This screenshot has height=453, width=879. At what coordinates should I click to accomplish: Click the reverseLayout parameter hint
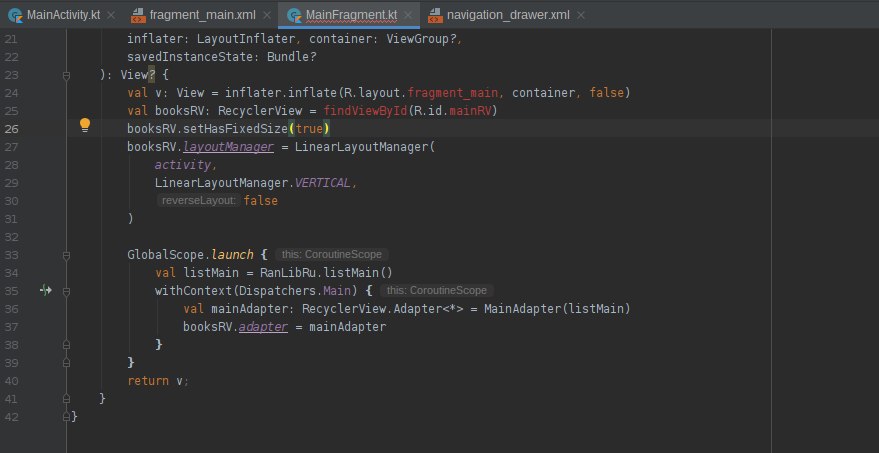[199, 201]
